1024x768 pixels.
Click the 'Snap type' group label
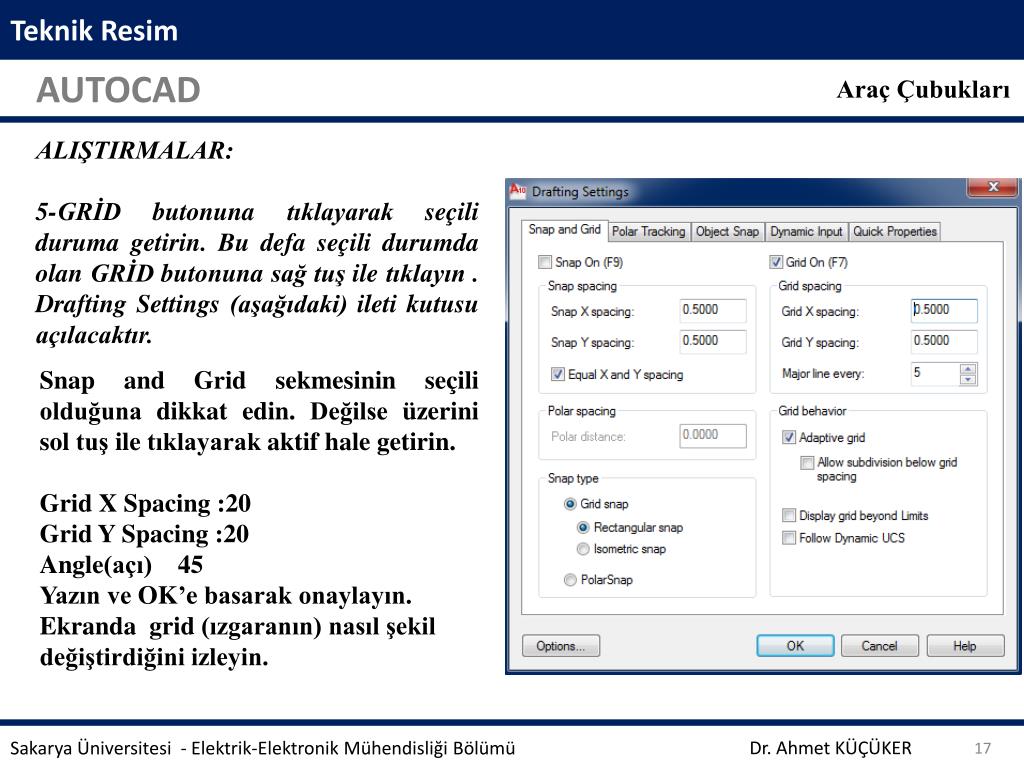[x=573, y=479]
